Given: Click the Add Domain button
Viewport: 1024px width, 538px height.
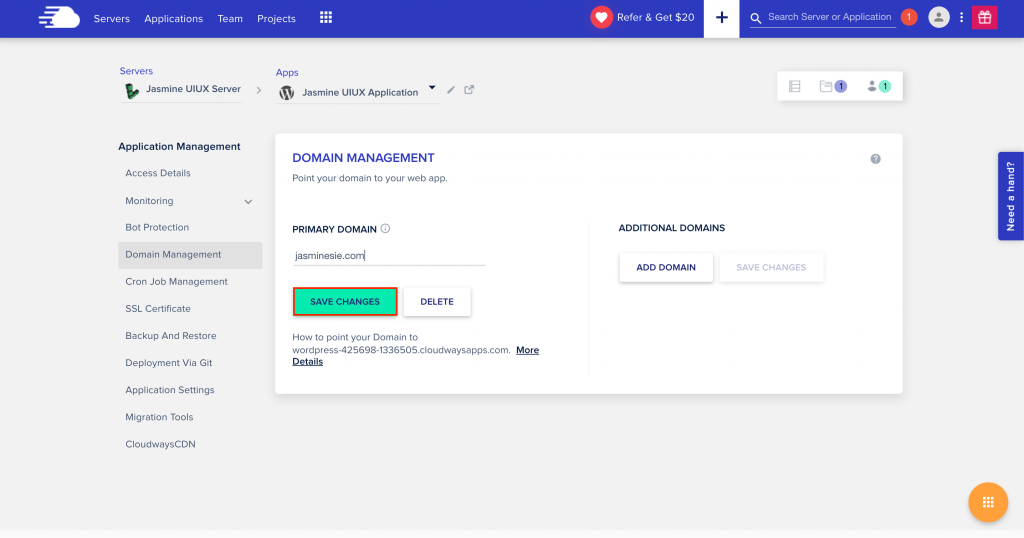Looking at the screenshot, I should tap(666, 268).
